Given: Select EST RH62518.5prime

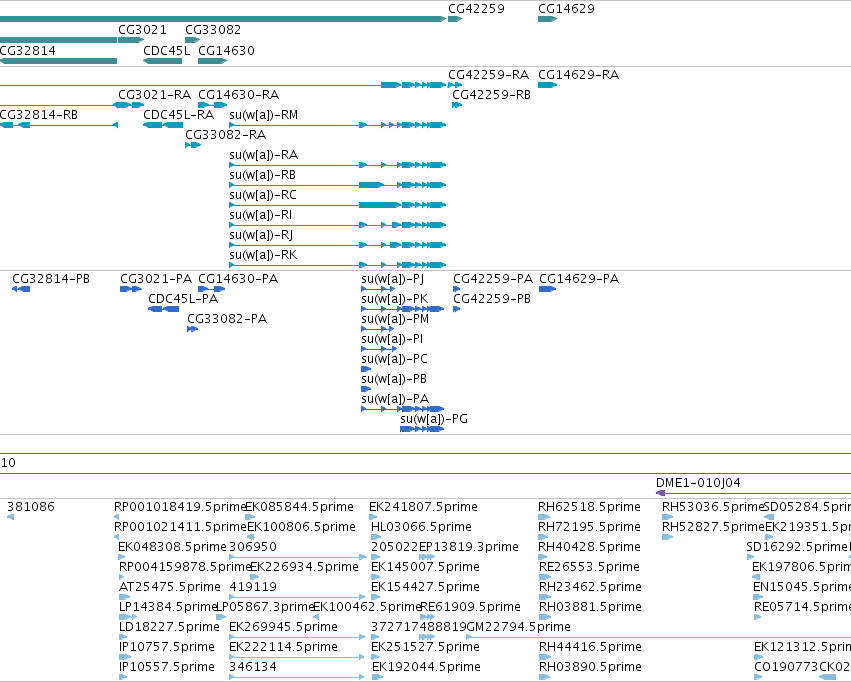Looking at the screenshot, I should pyautogui.click(x=589, y=507).
